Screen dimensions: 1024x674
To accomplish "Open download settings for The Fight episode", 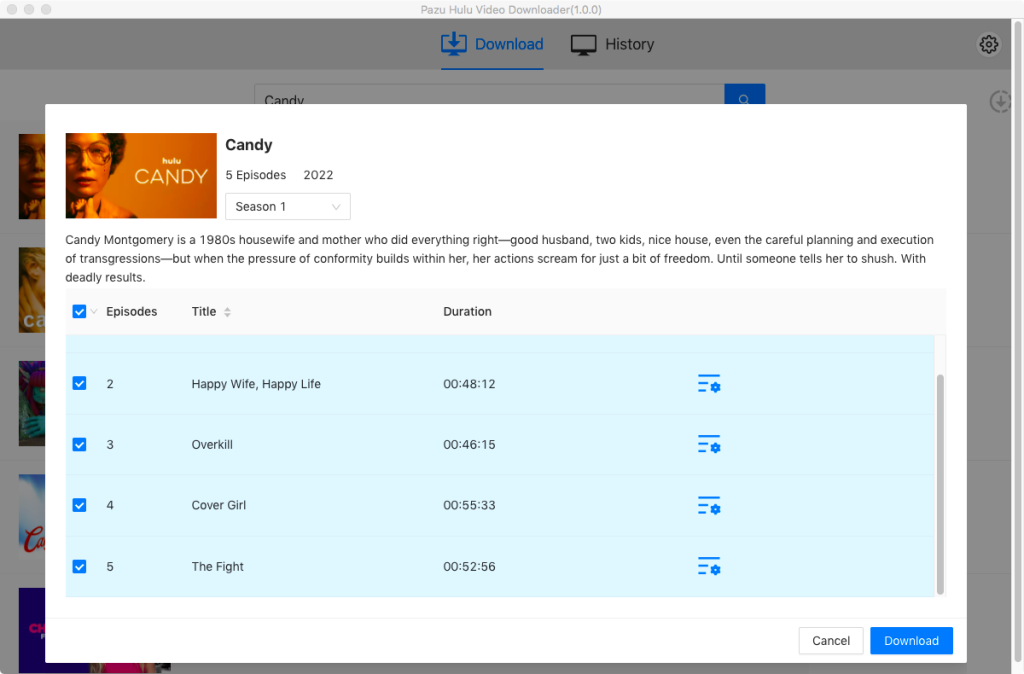I will [709, 566].
